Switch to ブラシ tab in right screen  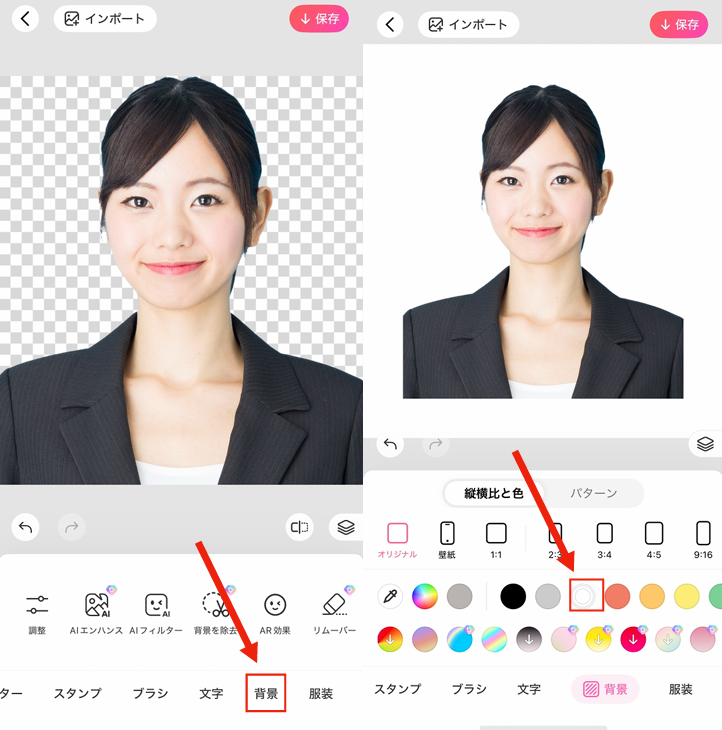coord(469,689)
